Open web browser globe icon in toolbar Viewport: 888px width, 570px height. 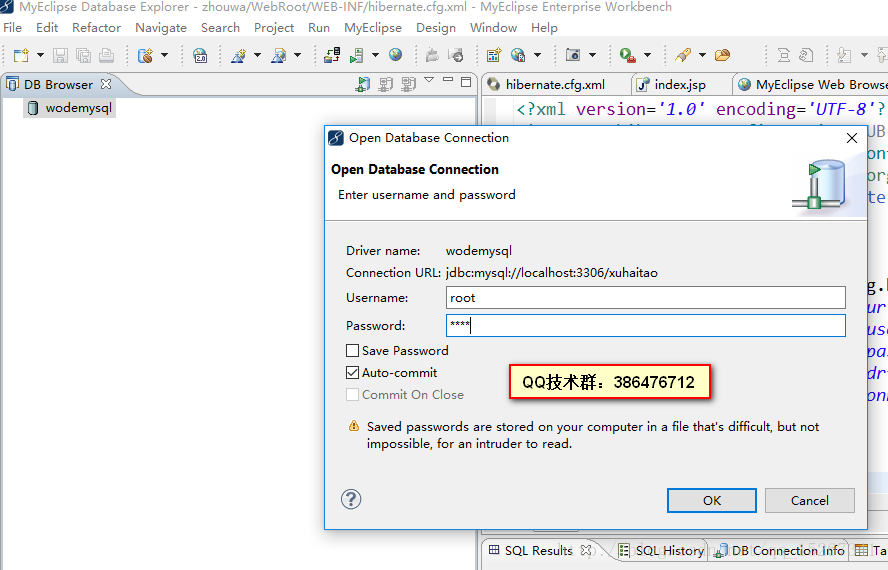click(395, 54)
